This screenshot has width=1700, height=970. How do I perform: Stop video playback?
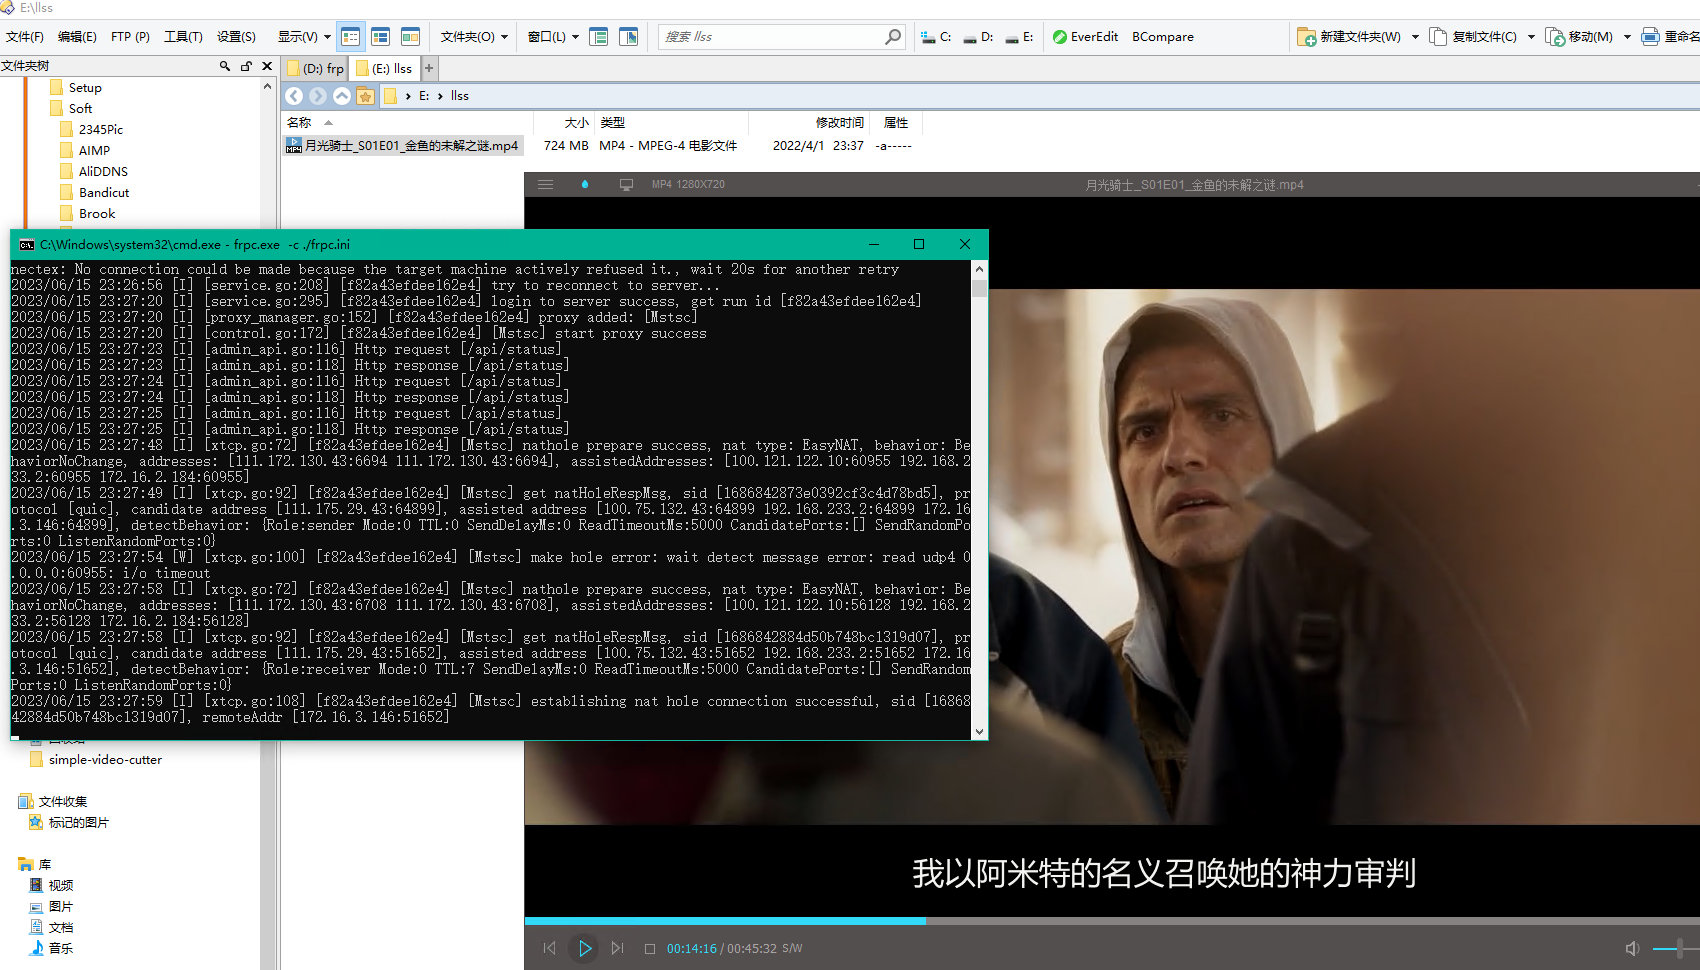[x=650, y=949]
